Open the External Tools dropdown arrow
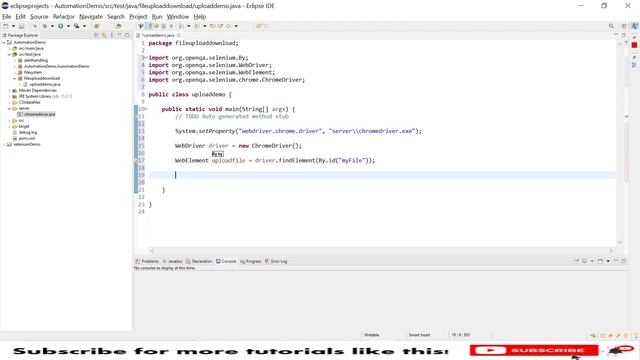Viewport: 640px width, 360px height. 84,26
